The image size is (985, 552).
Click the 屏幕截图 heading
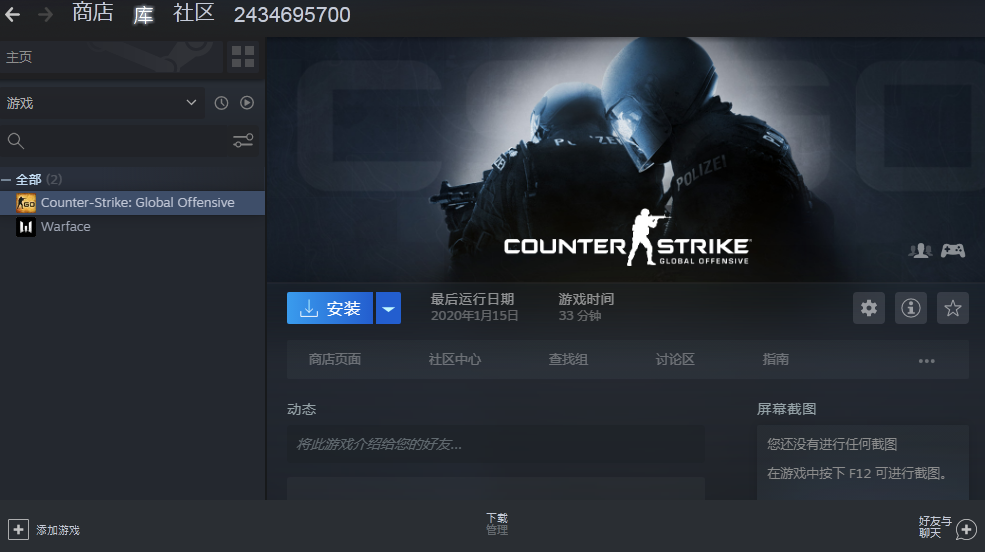[x=786, y=409]
